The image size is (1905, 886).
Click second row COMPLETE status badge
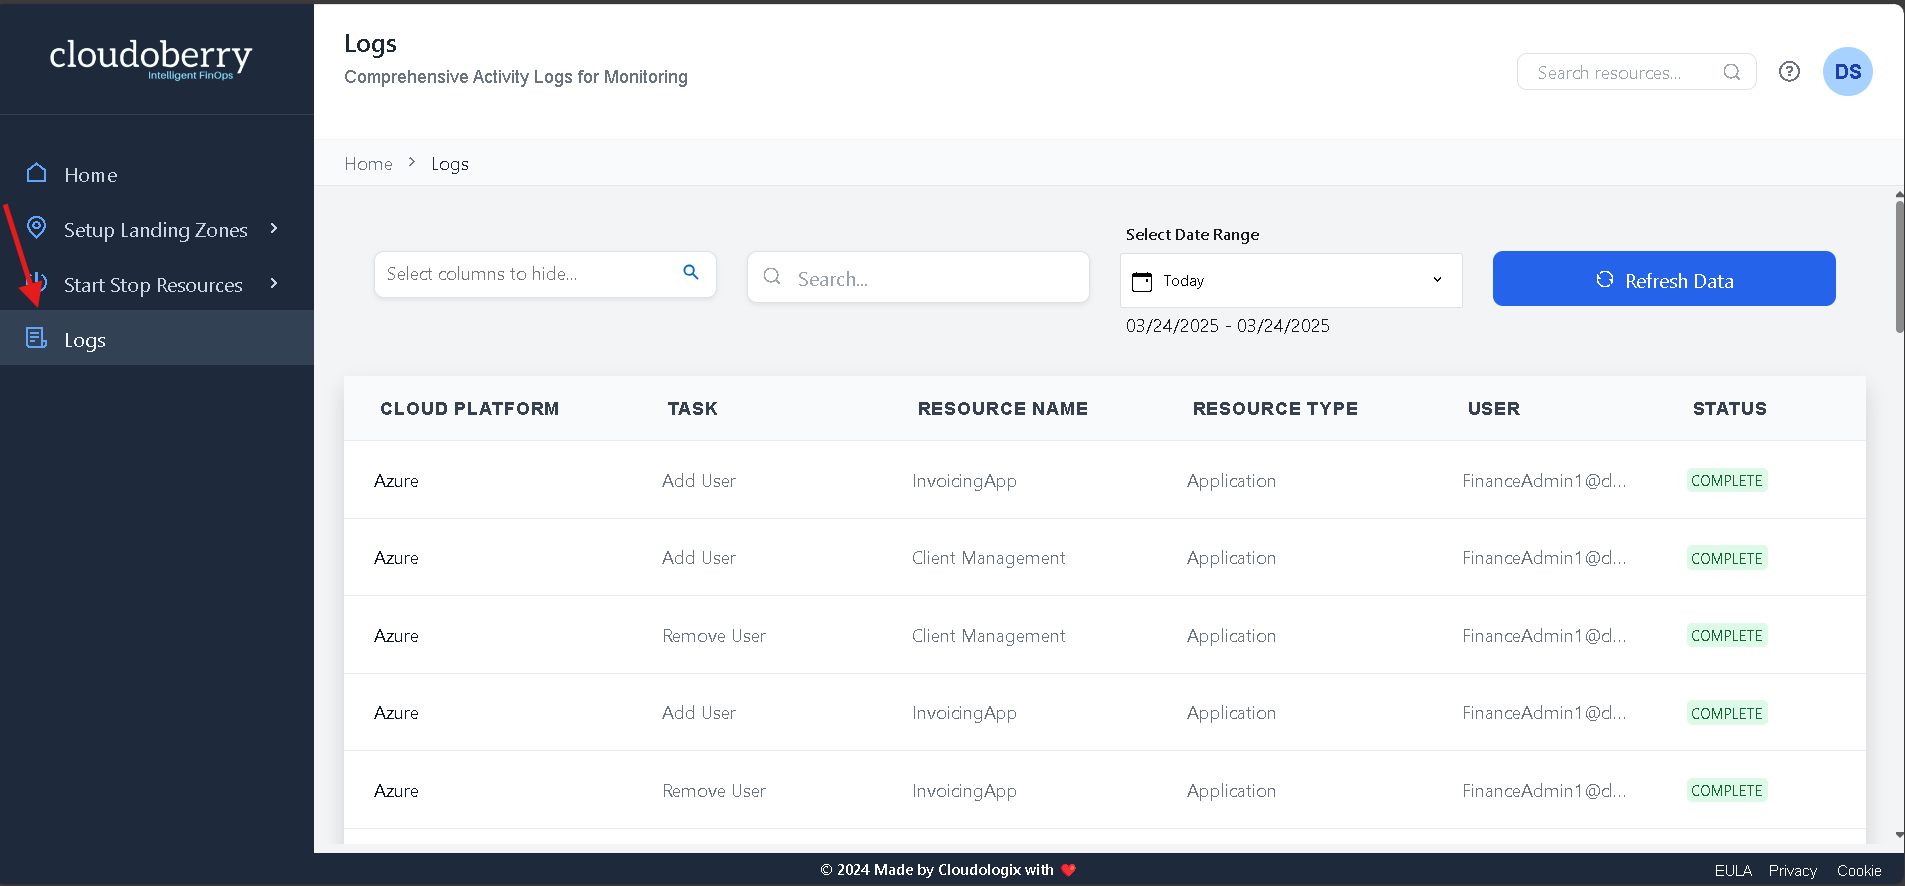click(x=1727, y=558)
